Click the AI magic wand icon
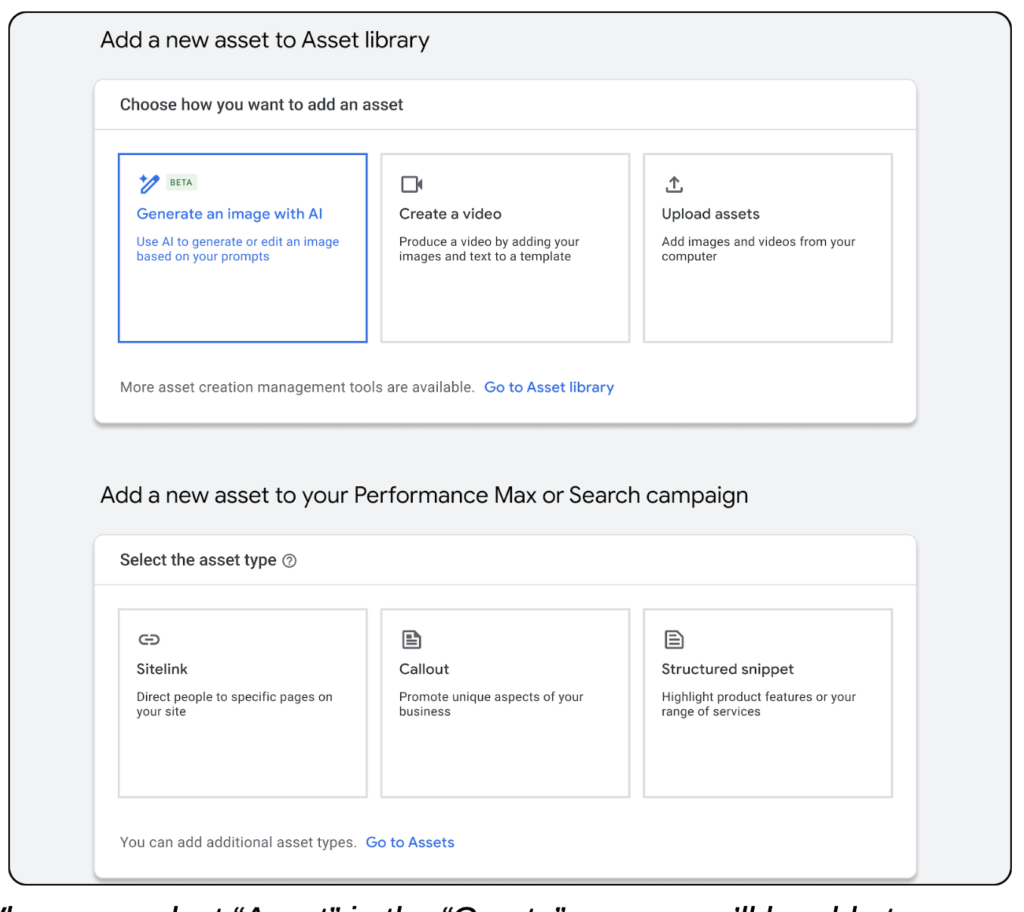 [148, 184]
